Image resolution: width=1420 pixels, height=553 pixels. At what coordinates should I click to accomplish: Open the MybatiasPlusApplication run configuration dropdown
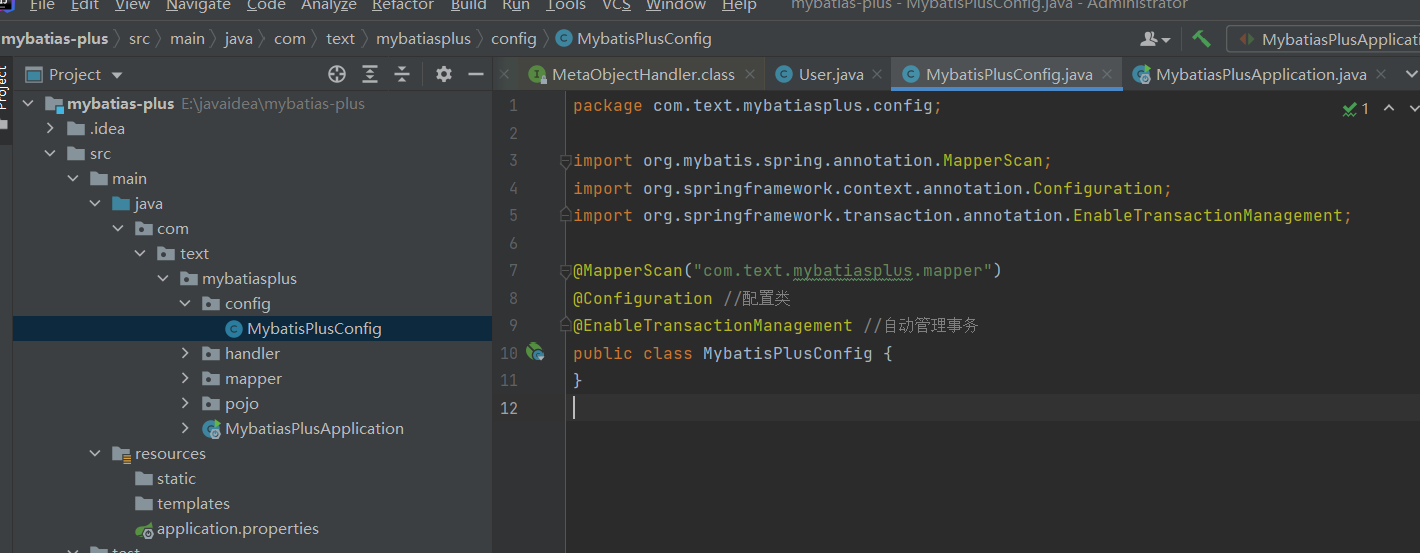(1325, 39)
